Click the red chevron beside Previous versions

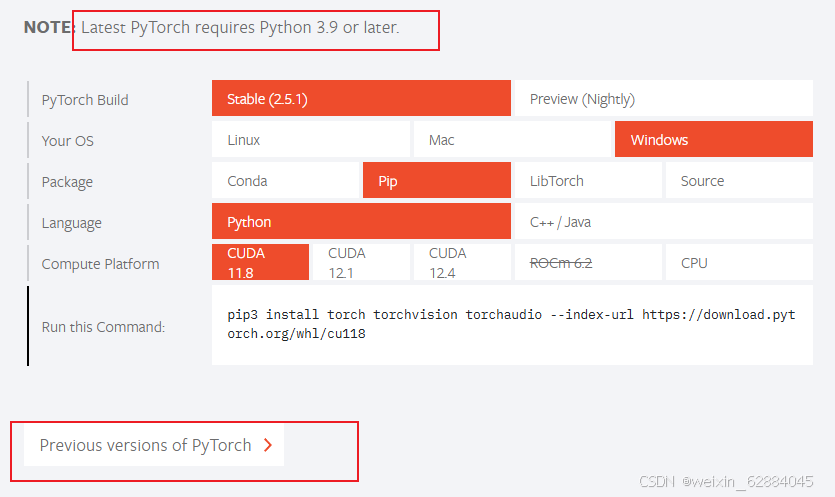coord(268,445)
